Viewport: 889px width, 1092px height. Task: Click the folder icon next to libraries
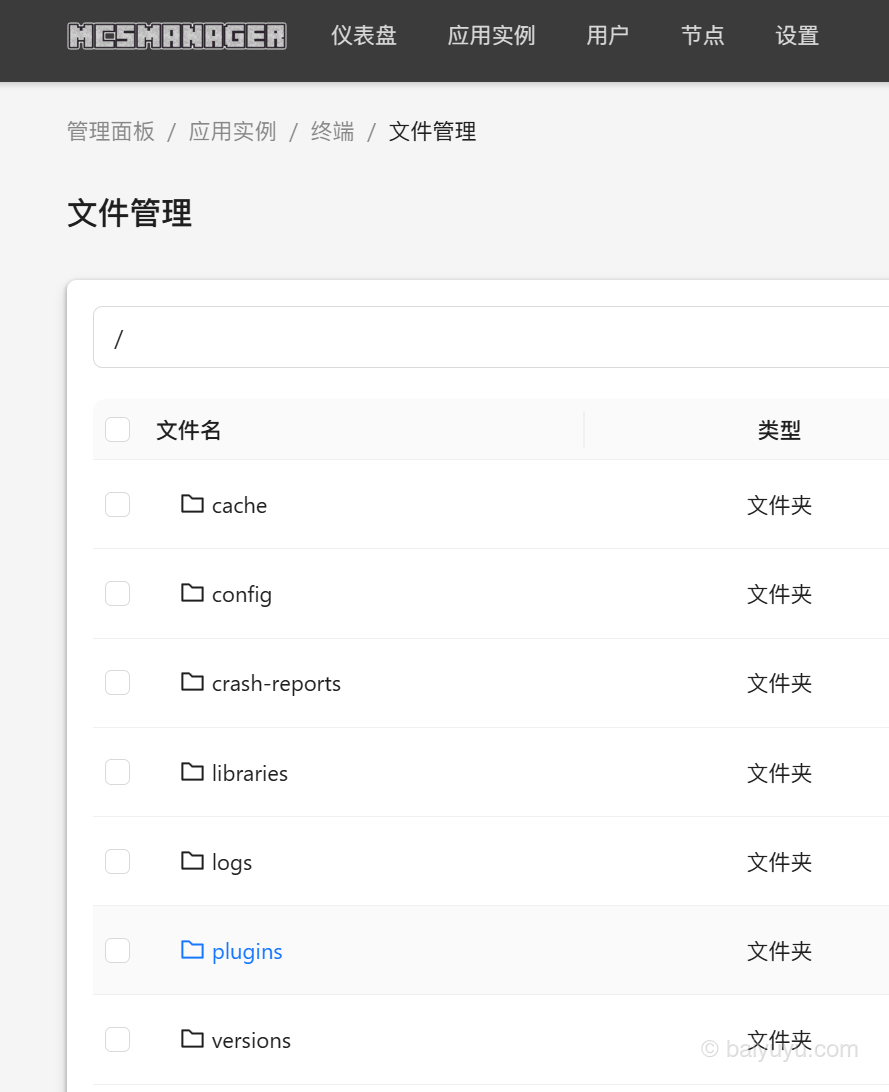[191, 772]
